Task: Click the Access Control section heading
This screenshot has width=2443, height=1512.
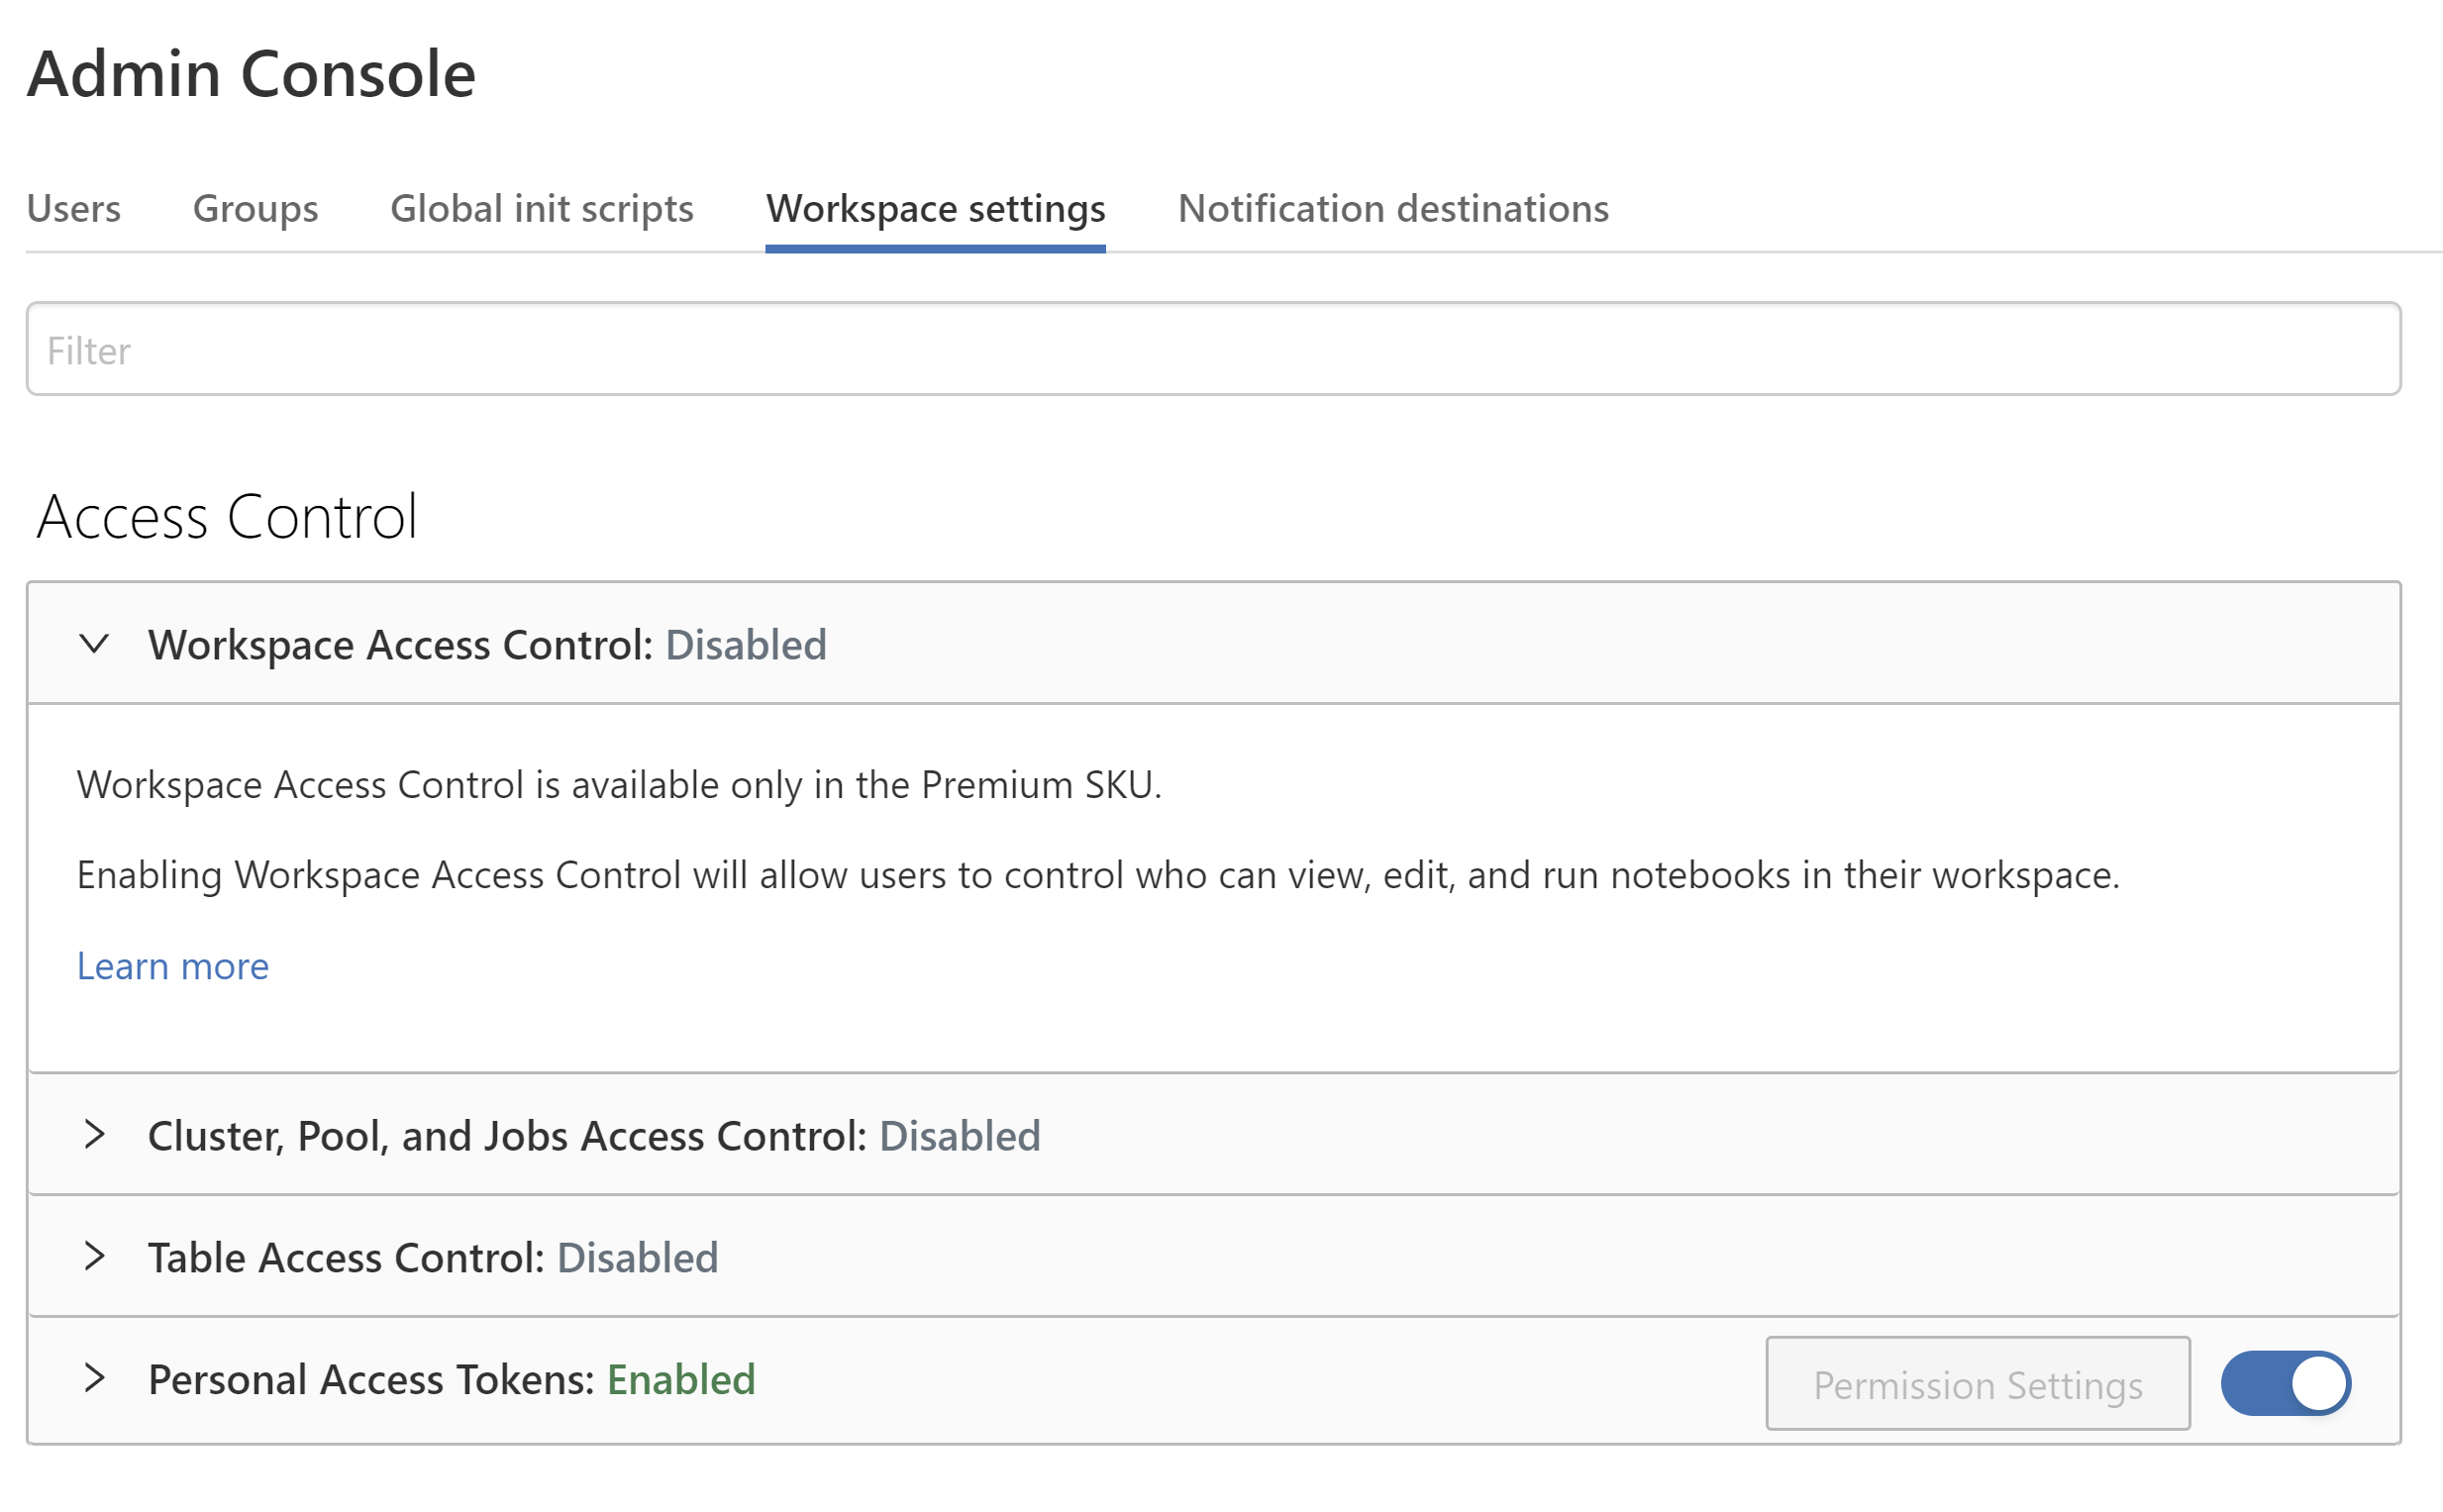Action: [x=228, y=516]
